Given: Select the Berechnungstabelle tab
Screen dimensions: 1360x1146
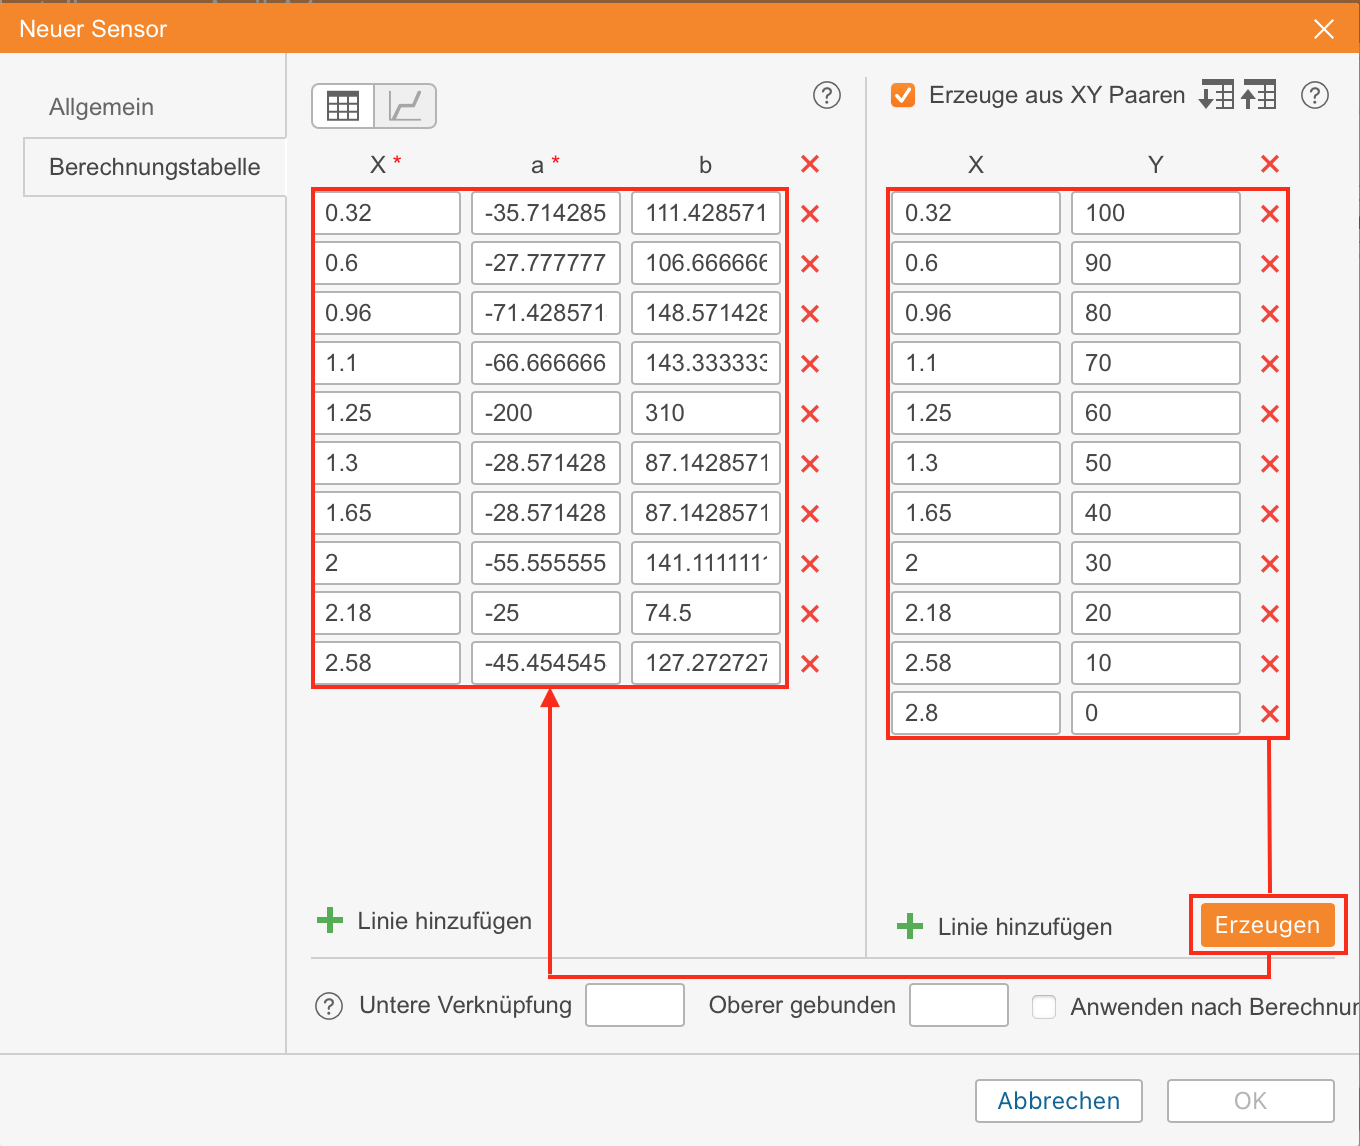Looking at the screenshot, I should [154, 167].
